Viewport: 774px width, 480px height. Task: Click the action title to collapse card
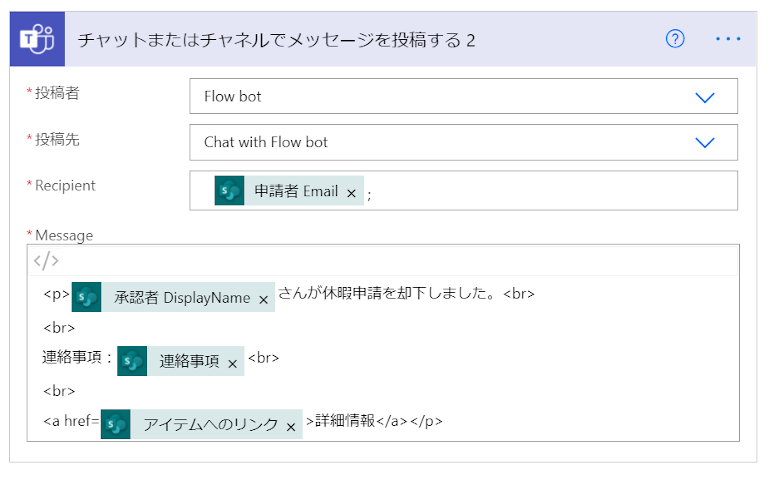(x=276, y=40)
